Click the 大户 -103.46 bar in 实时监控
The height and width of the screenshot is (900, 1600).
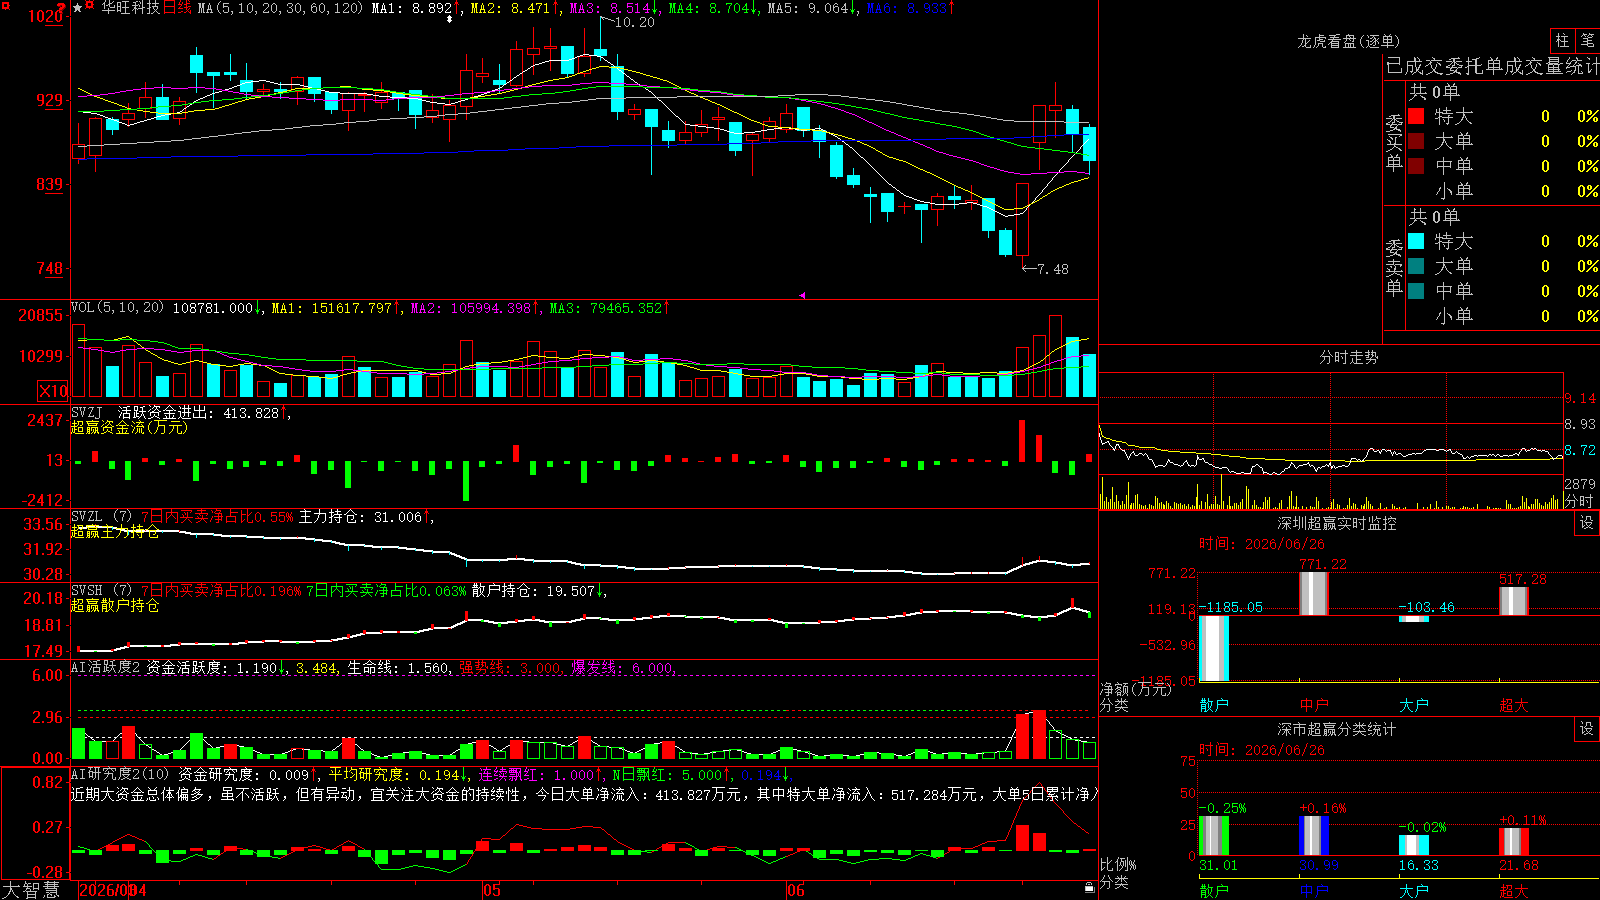(1414, 619)
